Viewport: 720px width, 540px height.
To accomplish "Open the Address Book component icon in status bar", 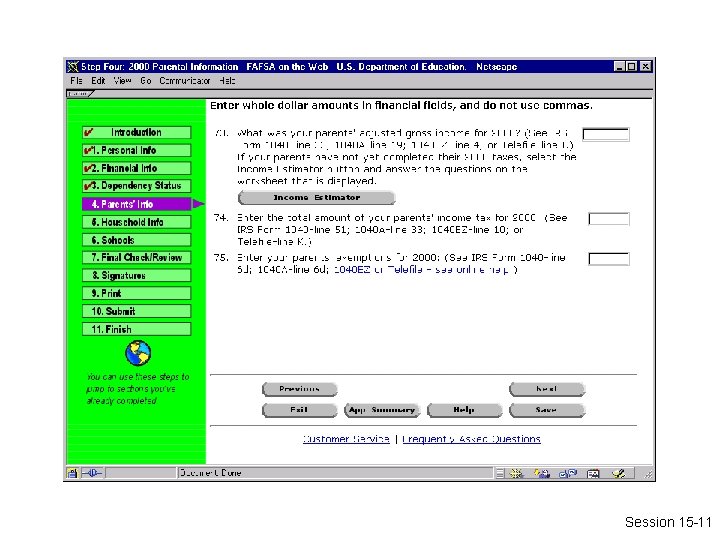I will coord(593,473).
